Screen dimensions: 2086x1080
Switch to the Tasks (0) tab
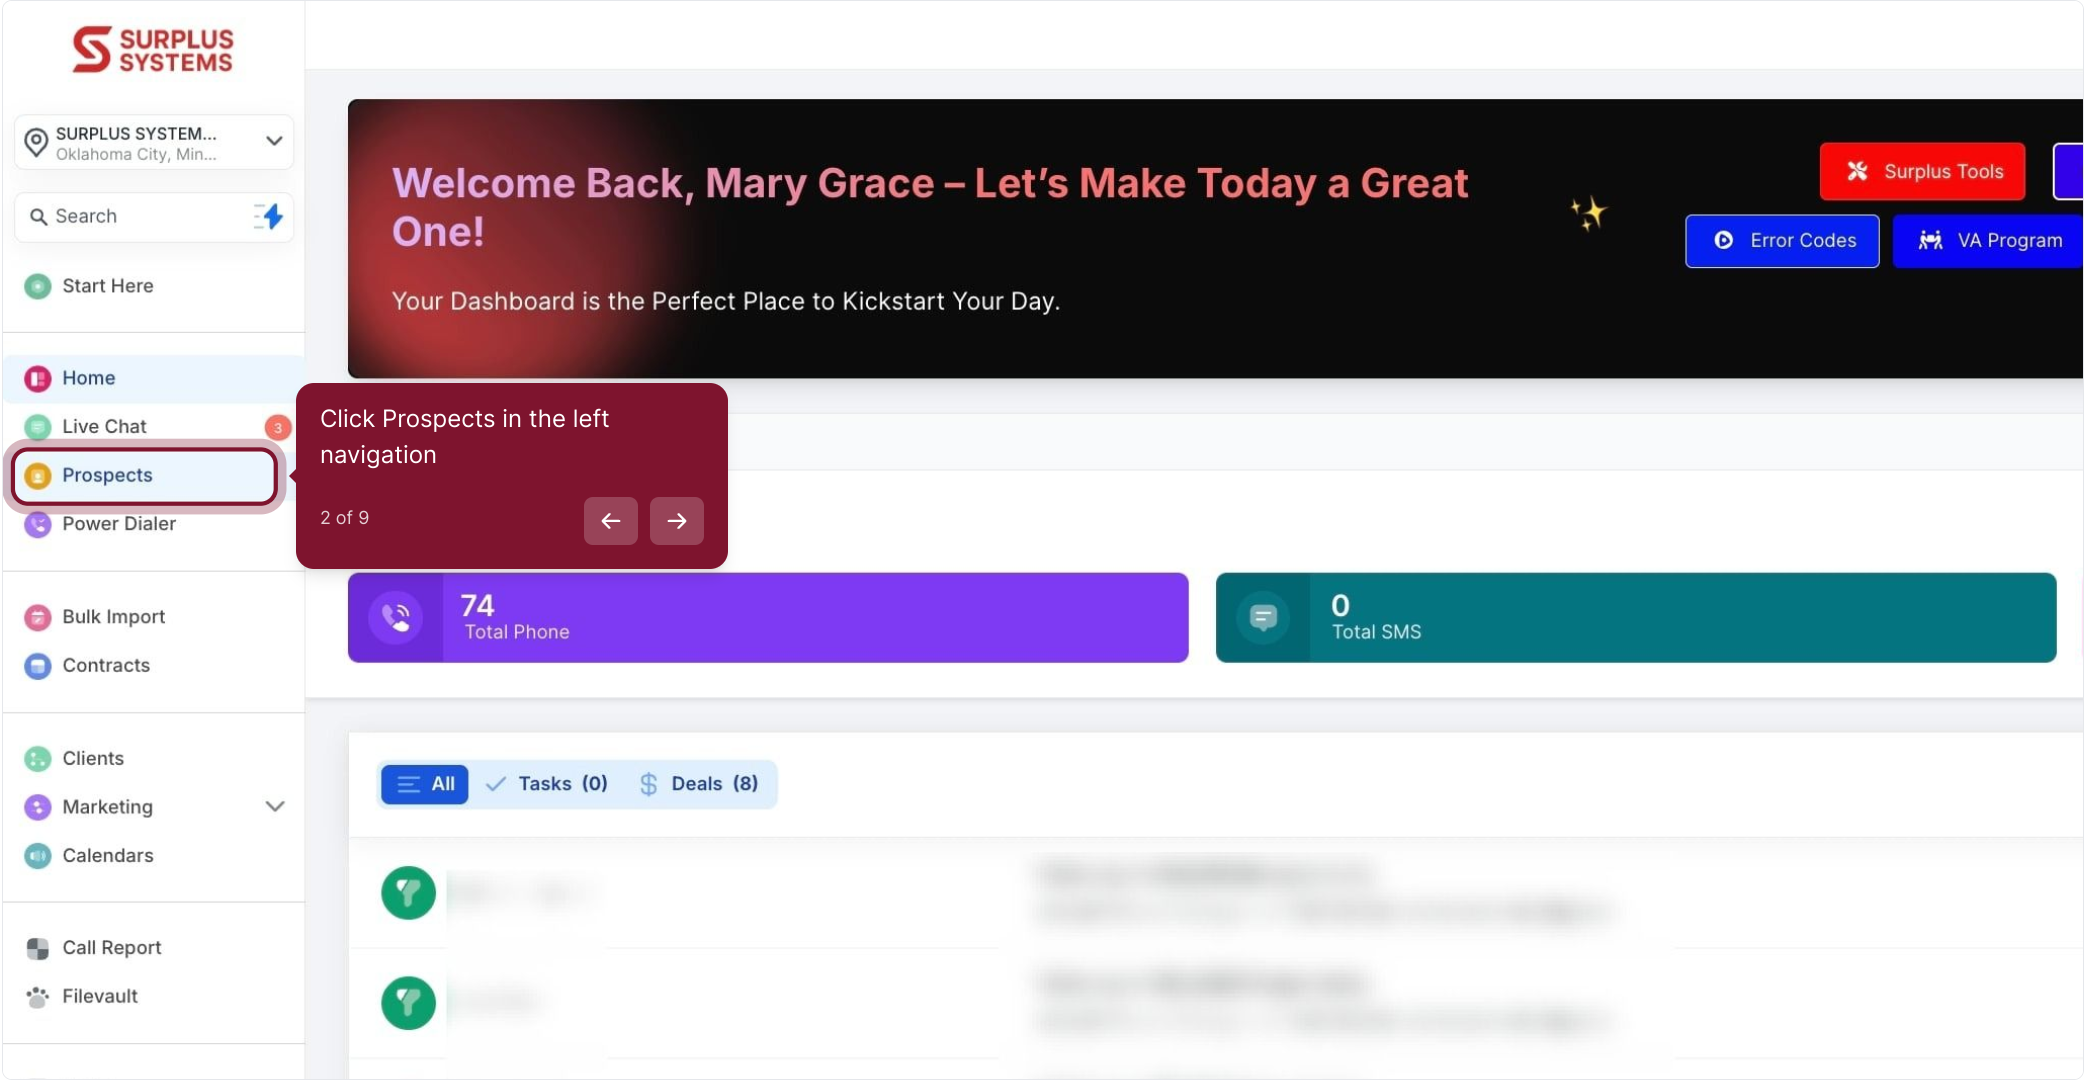tap(548, 784)
